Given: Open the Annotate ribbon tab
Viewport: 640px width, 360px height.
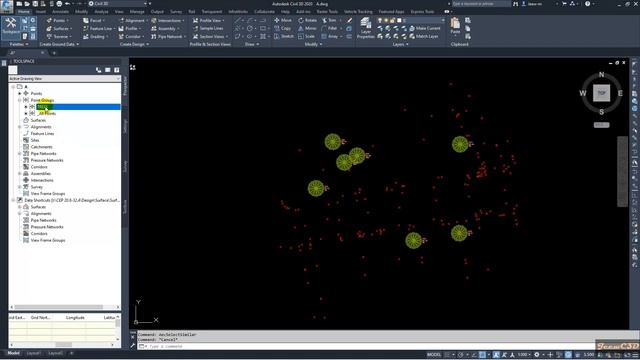Looking at the screenshot, I should point(60,11).
